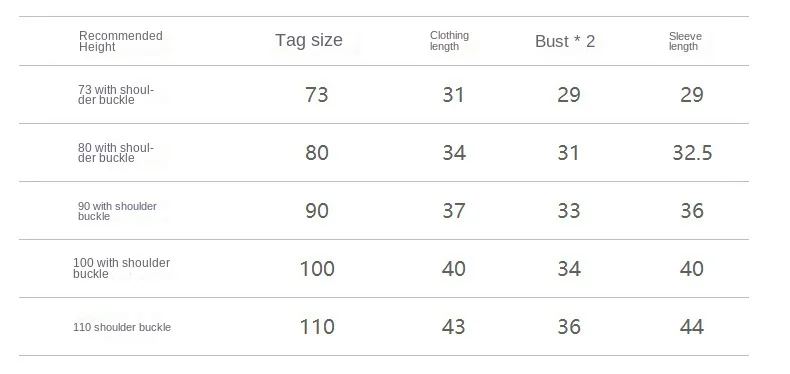Select tag size value 90
This screenshot has width=790, height=374.
(x=317, y=211)
